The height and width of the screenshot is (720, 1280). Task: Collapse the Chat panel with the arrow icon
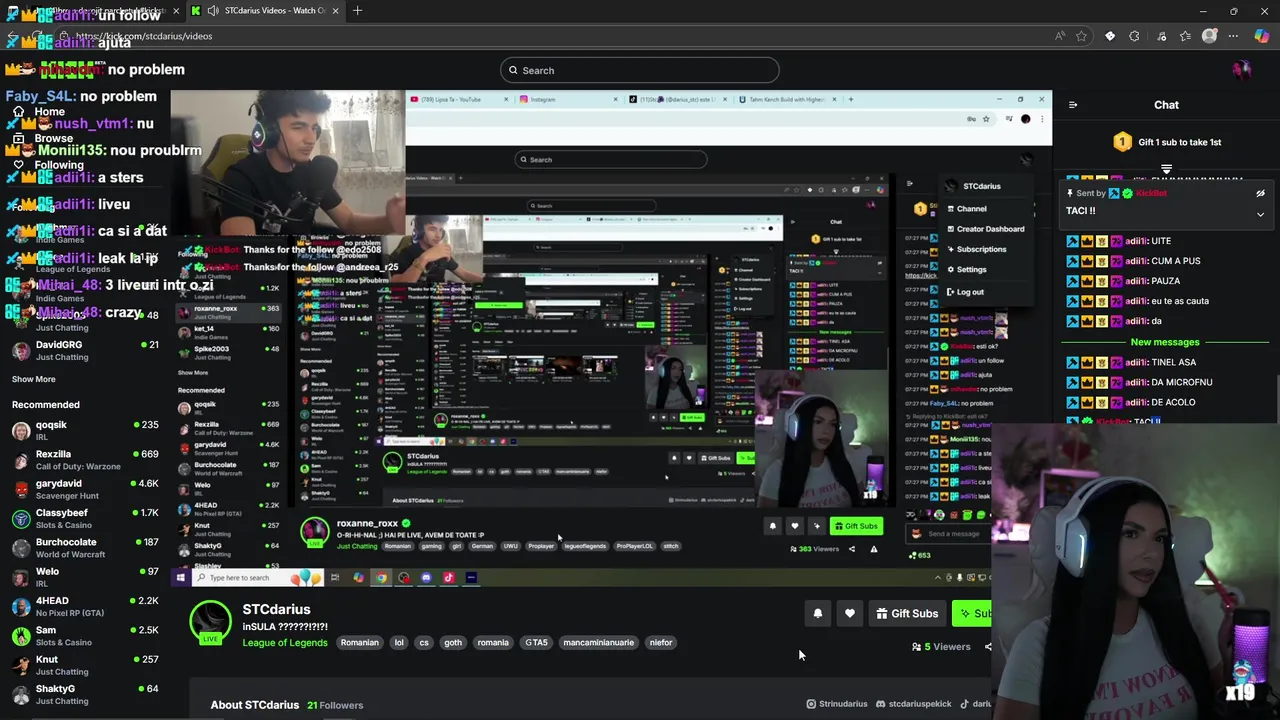[x=1073, y=105]
